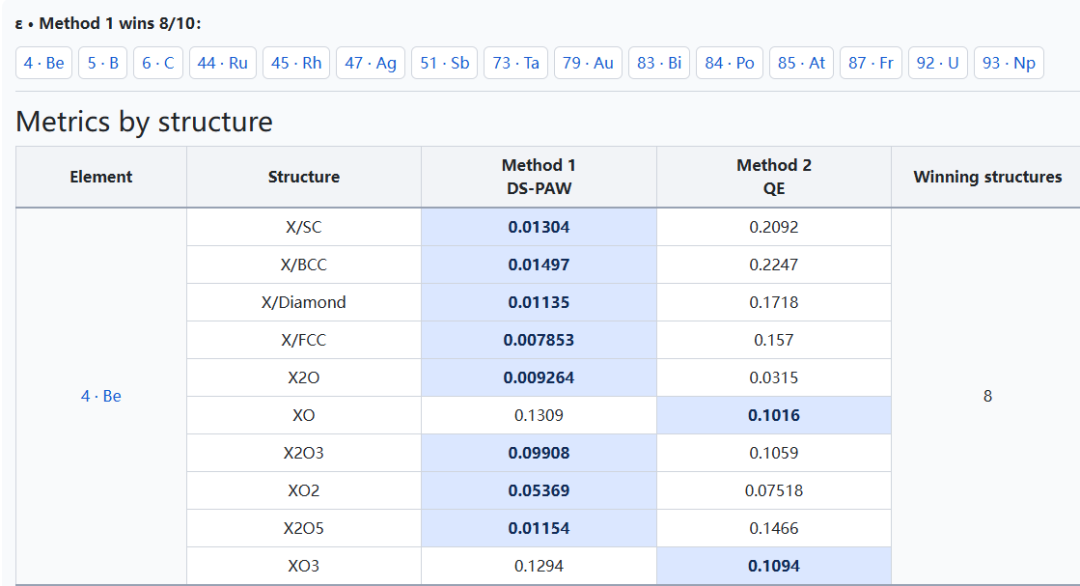Select the 83 · Bi element chip

(659, 63)
